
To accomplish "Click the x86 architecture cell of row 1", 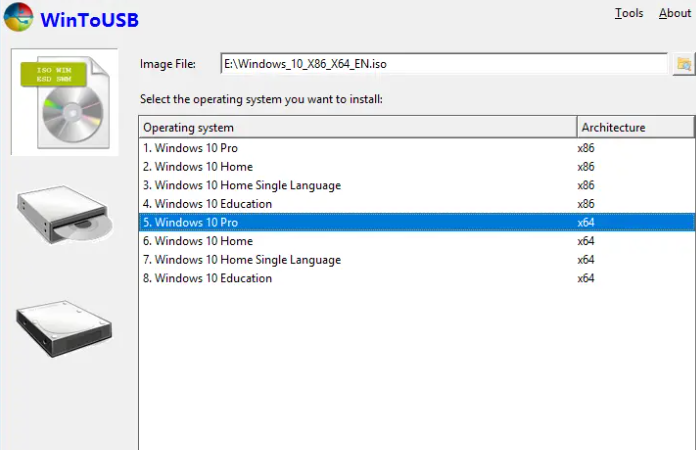I will pyautogui.click(x=585, y=148).
